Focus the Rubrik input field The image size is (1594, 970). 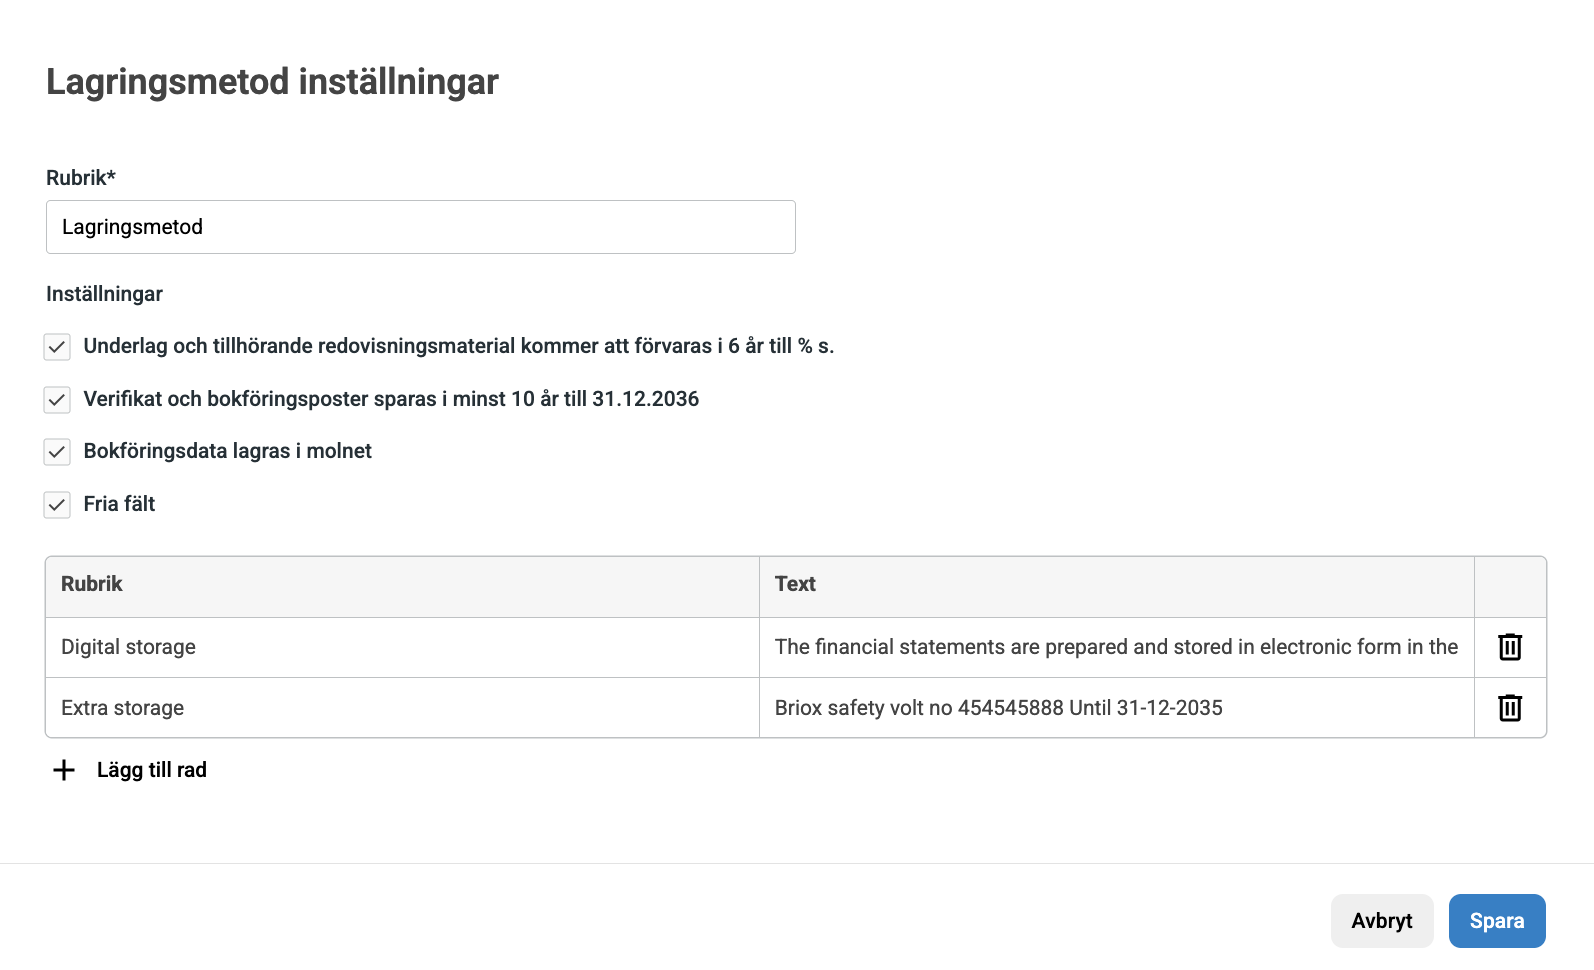pos(420,227)
